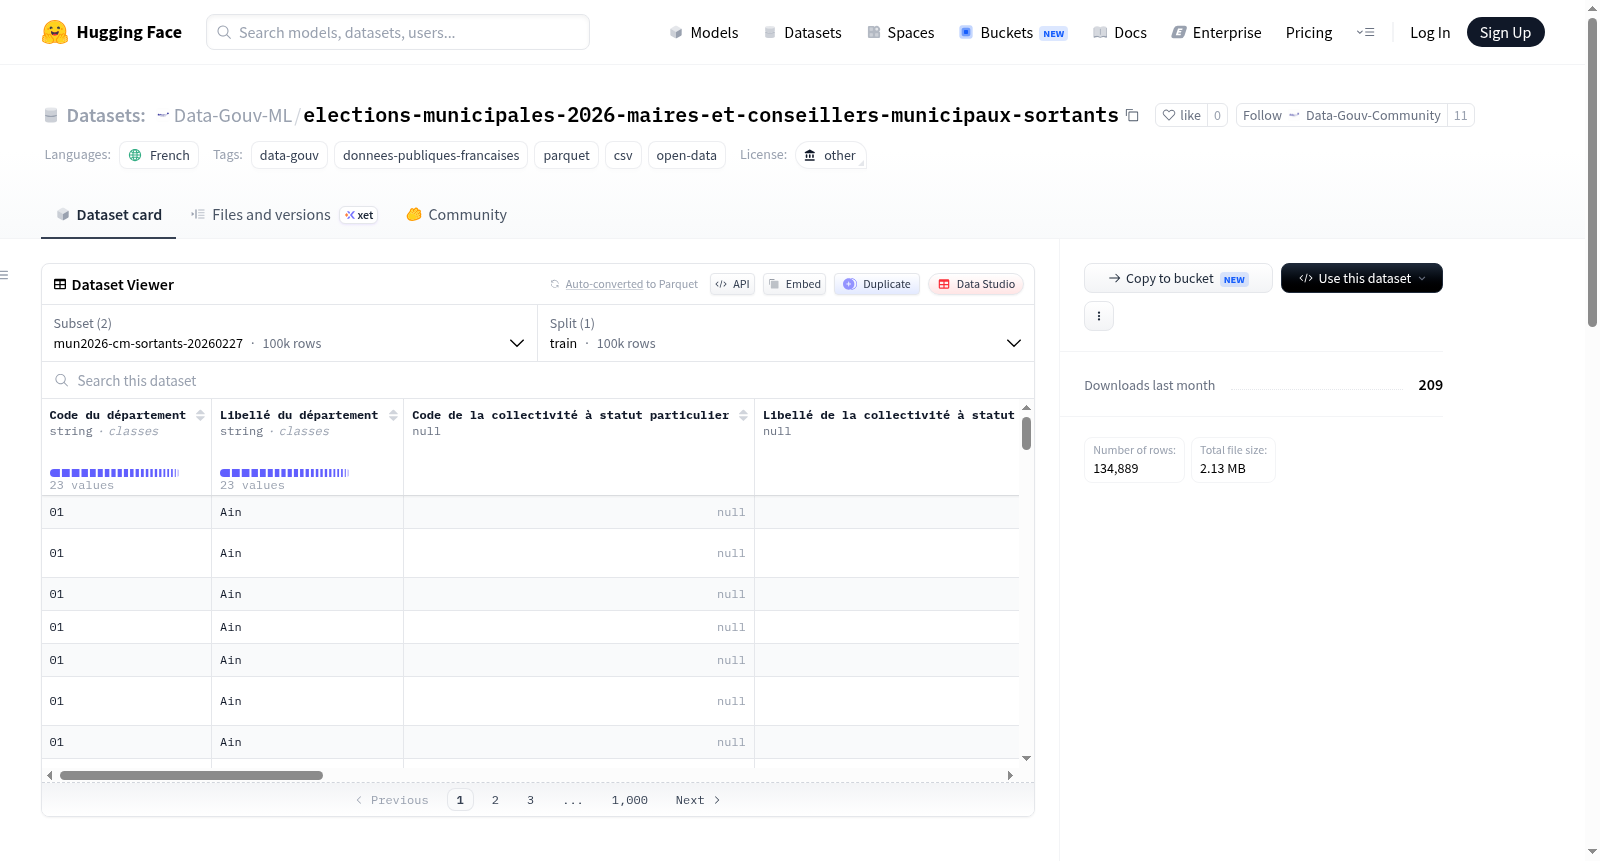Click the navigation overflow menu icon
The width and height of the screenshot is (1600, 861).
pos(1365,32)
